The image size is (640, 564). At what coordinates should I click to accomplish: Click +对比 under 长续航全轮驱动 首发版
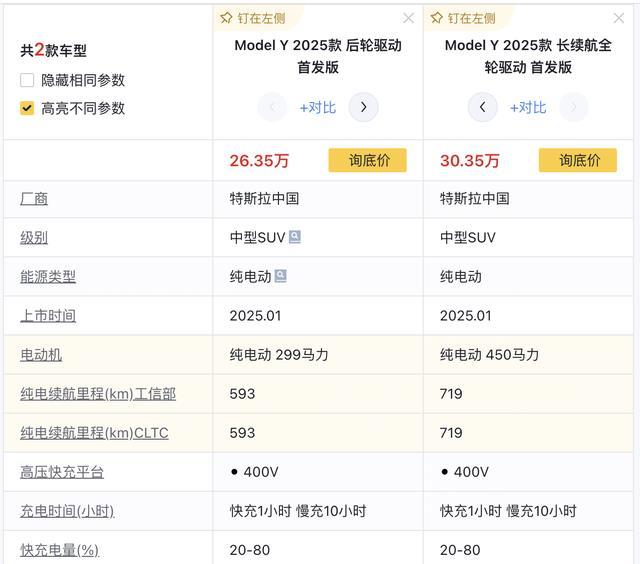point(528,108)
